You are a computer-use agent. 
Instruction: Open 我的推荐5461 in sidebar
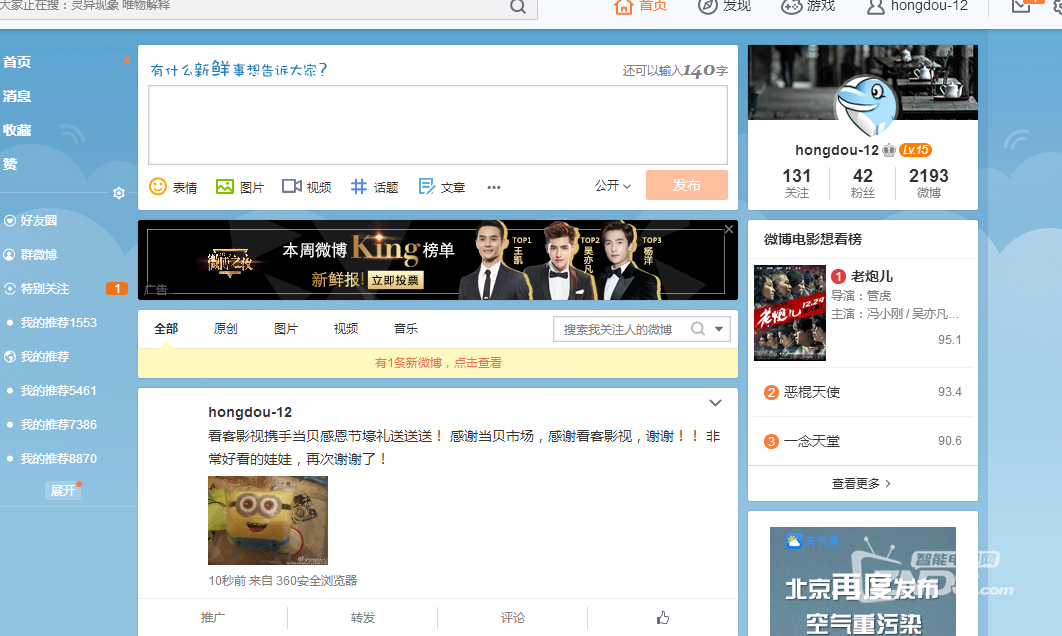coord(58,391)
